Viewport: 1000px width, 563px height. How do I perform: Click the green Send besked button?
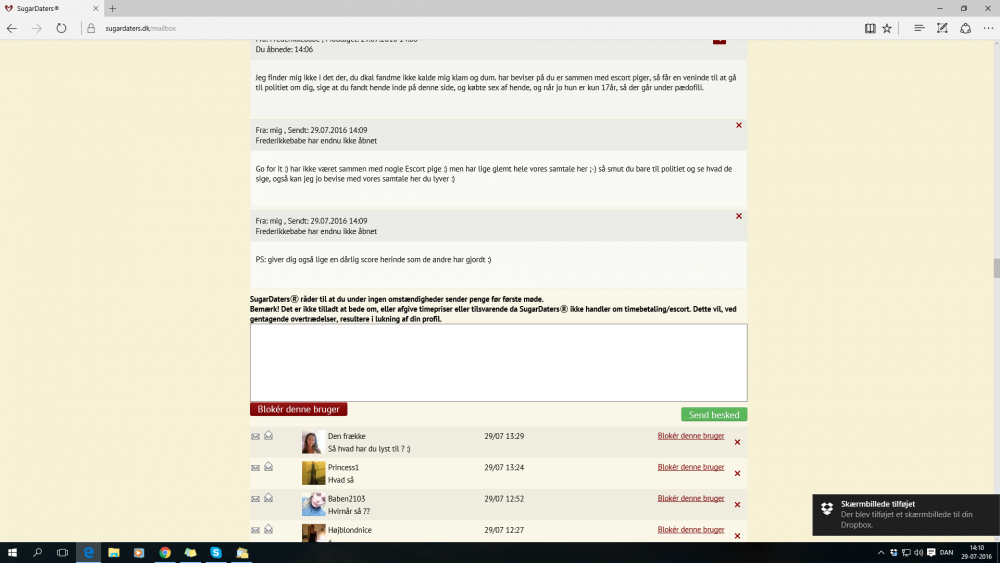[x=714, y=414]
